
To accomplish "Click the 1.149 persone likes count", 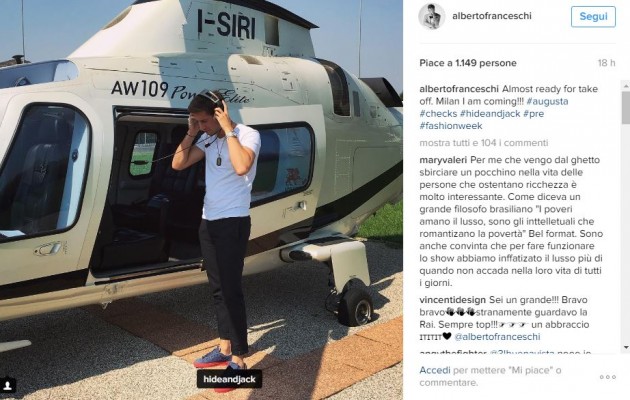I will 486,63.
